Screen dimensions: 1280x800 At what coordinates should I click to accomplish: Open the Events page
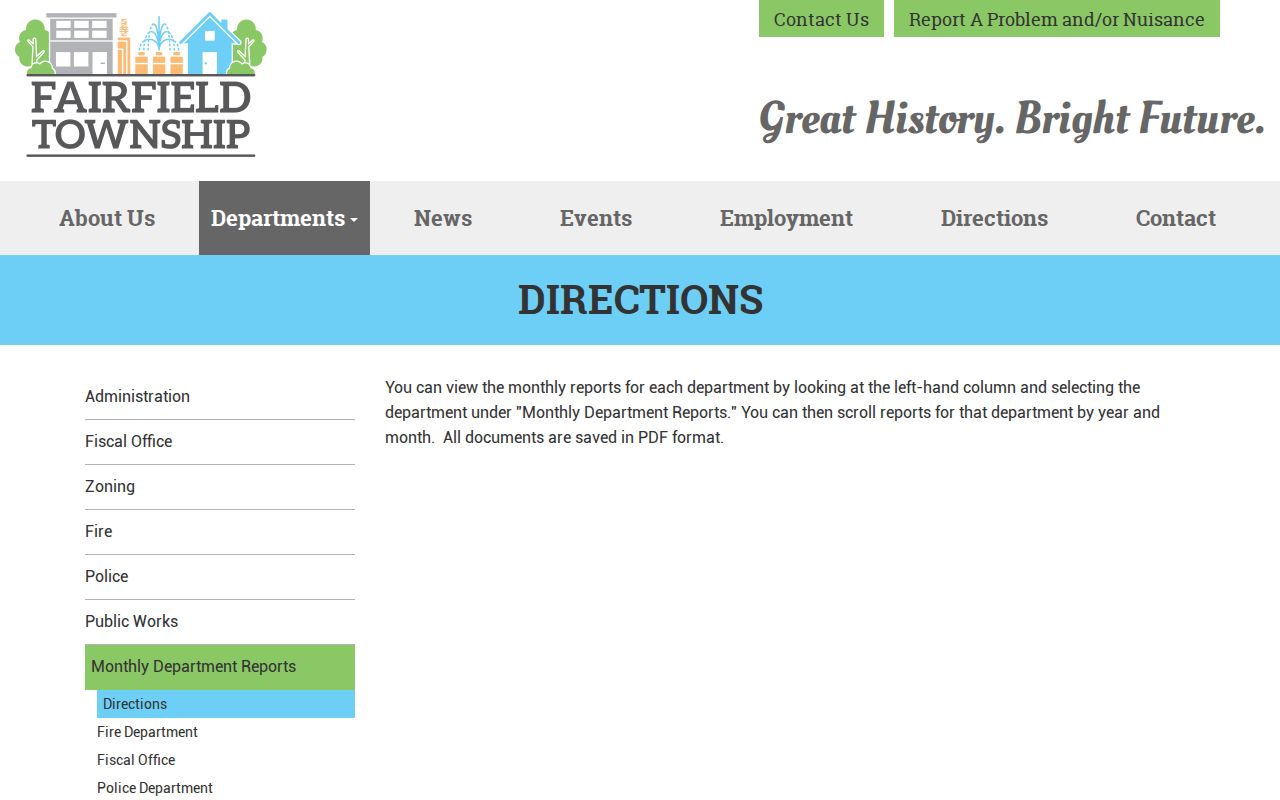pos(596,218)
